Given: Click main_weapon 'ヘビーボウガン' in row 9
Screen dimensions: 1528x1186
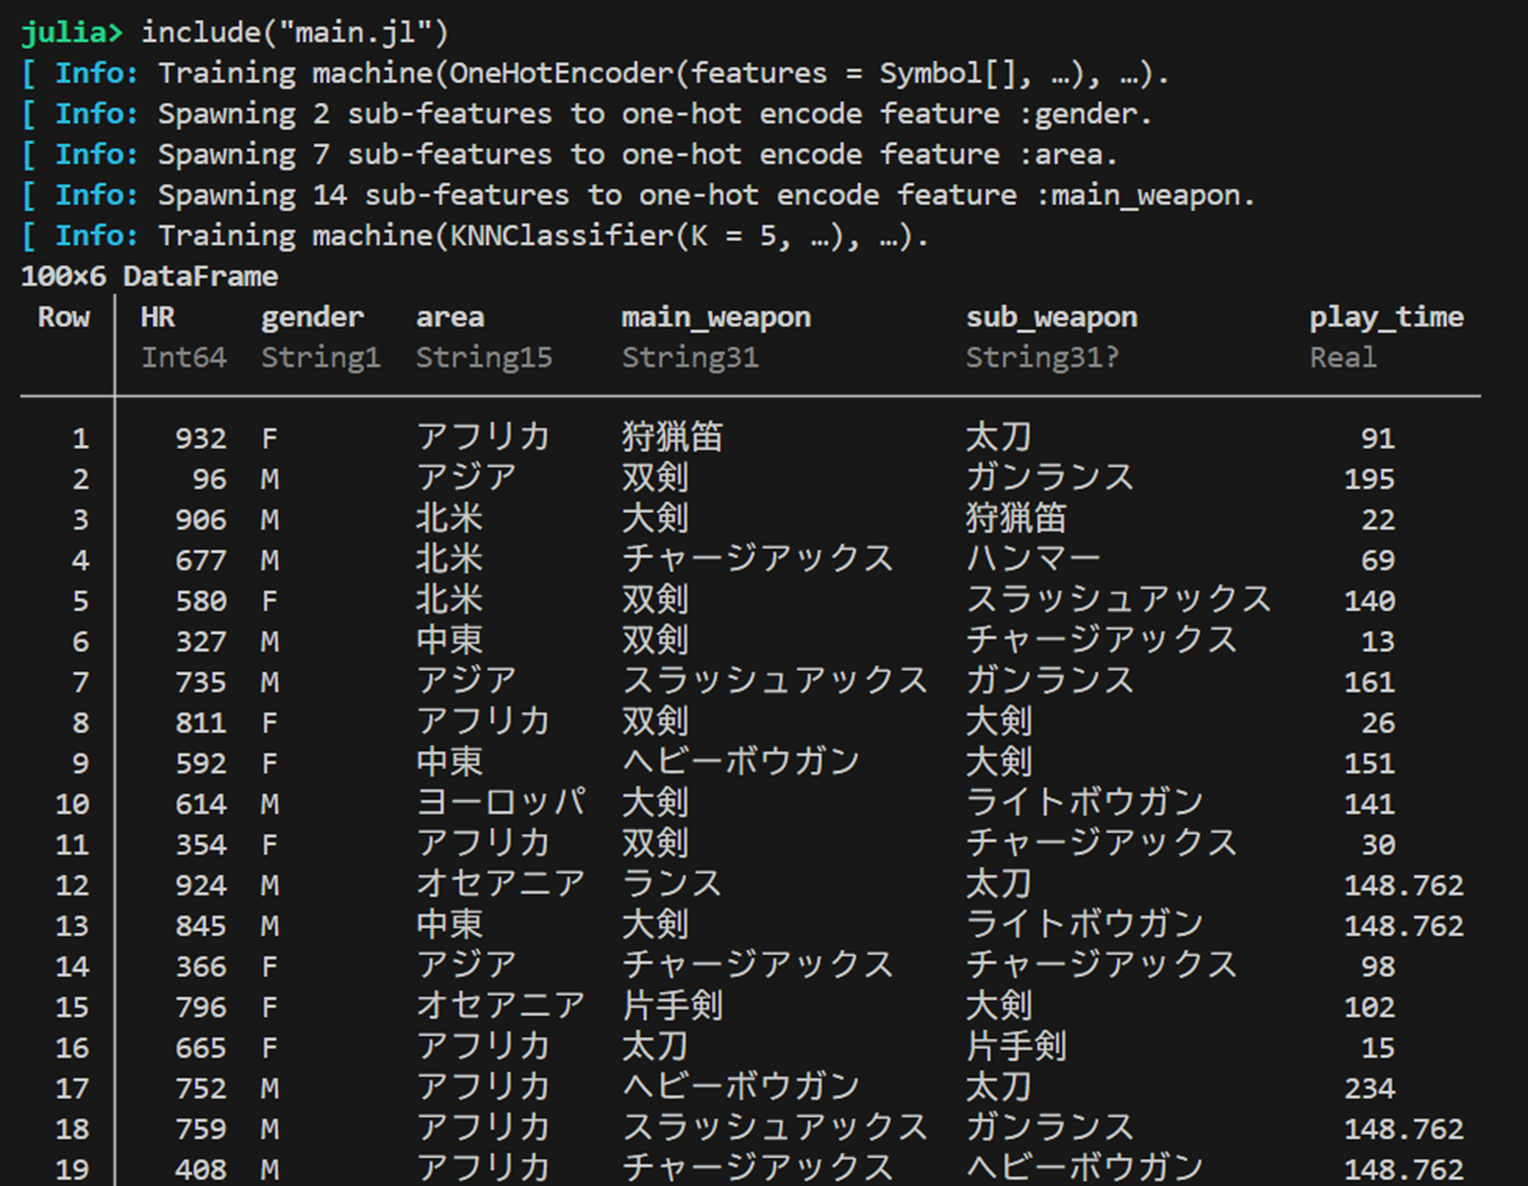Looking at the screenshot, I should tap(741, 762).
